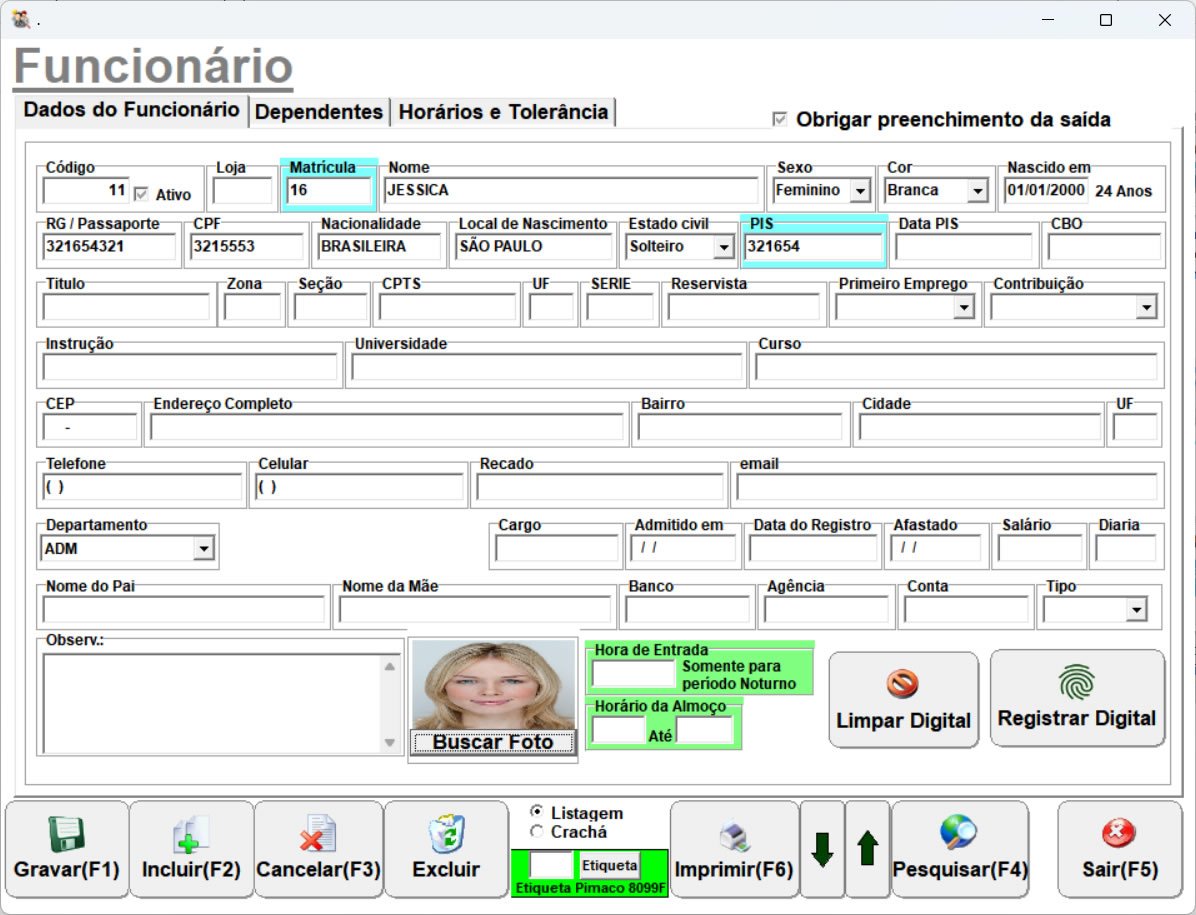Click the Matrícula field

pyautogui.click(x=329, y=191)
